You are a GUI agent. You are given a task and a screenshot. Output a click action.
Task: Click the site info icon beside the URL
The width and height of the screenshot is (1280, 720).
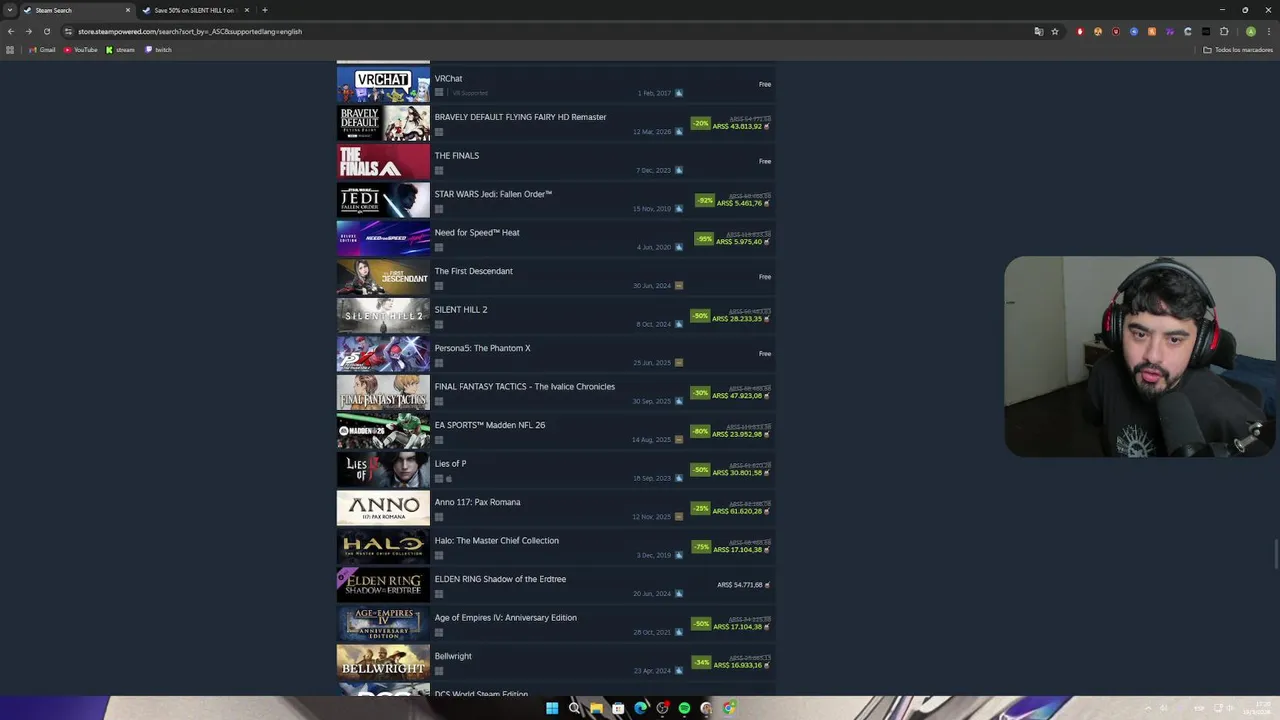pos(68,31)
